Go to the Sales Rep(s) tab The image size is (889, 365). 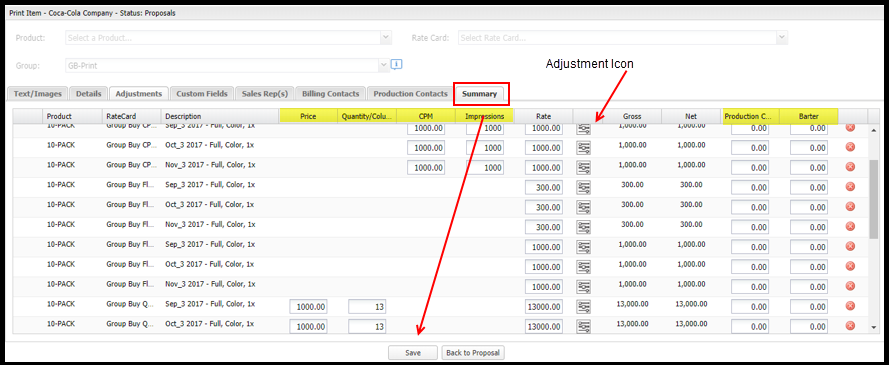coord(265,94)
